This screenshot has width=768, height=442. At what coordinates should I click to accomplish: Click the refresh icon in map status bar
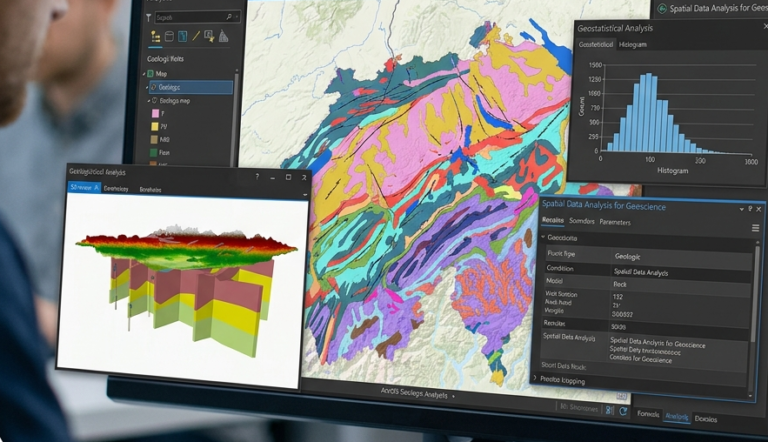point(624,411)
